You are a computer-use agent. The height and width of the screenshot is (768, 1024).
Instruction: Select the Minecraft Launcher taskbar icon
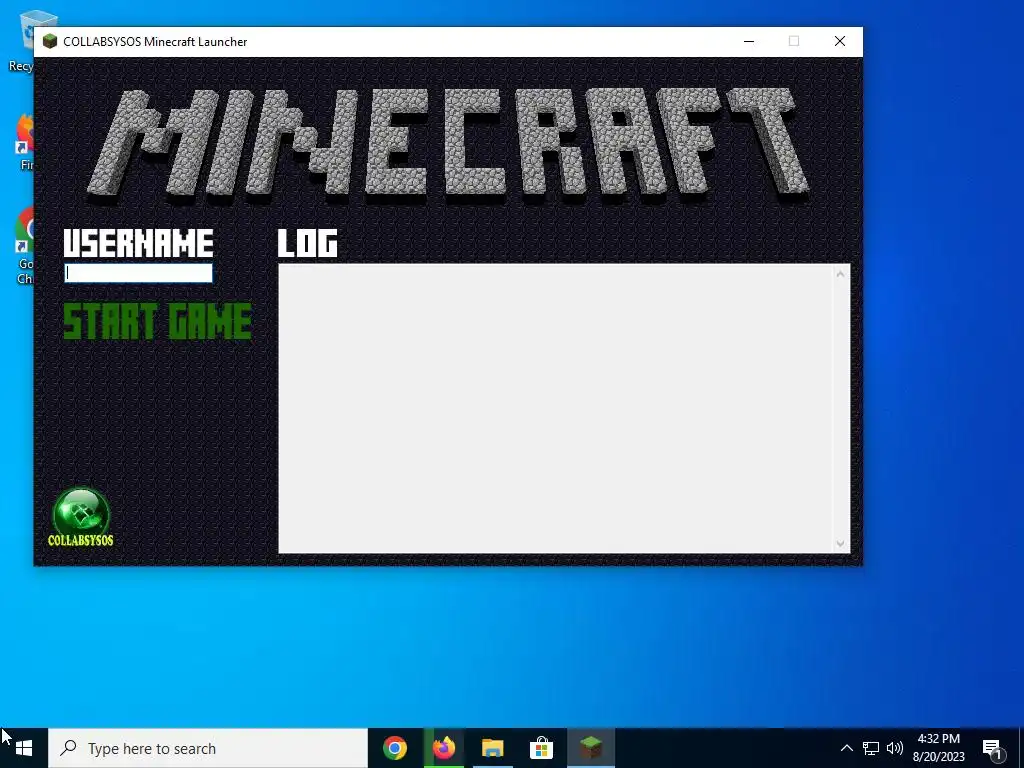click(x=591, y=748)
